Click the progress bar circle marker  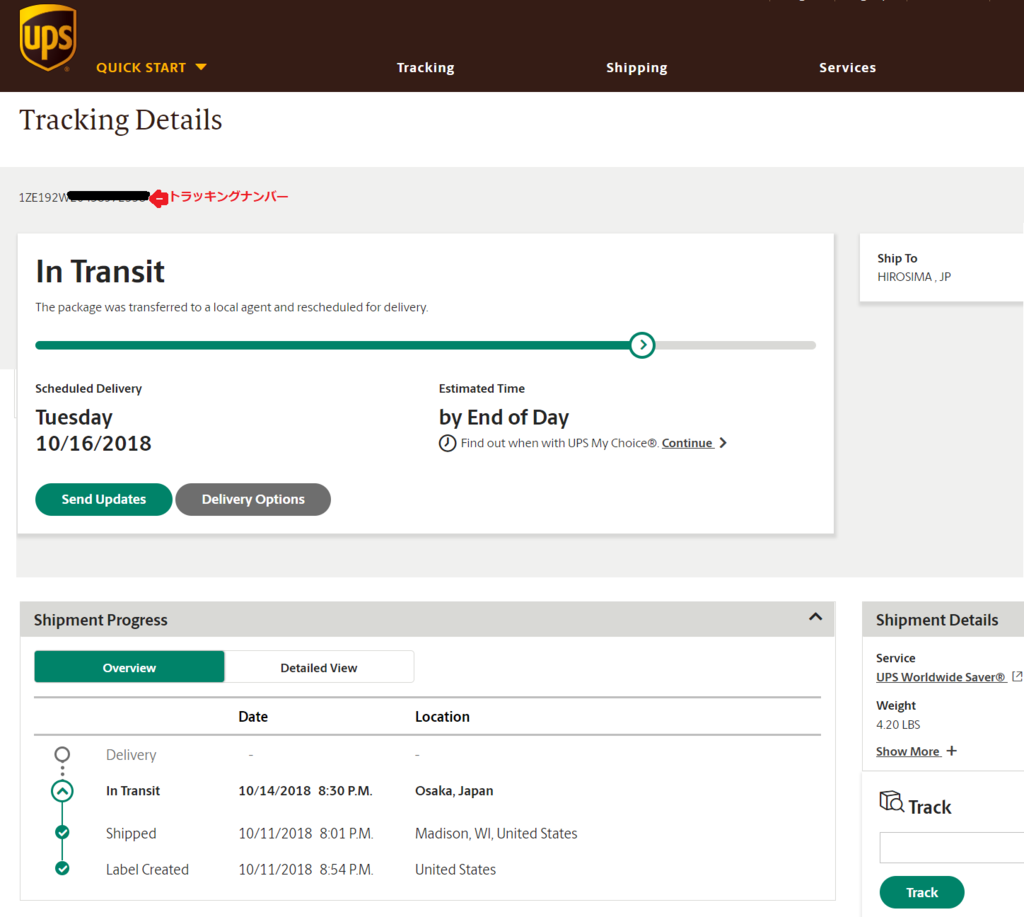[643, 345]
